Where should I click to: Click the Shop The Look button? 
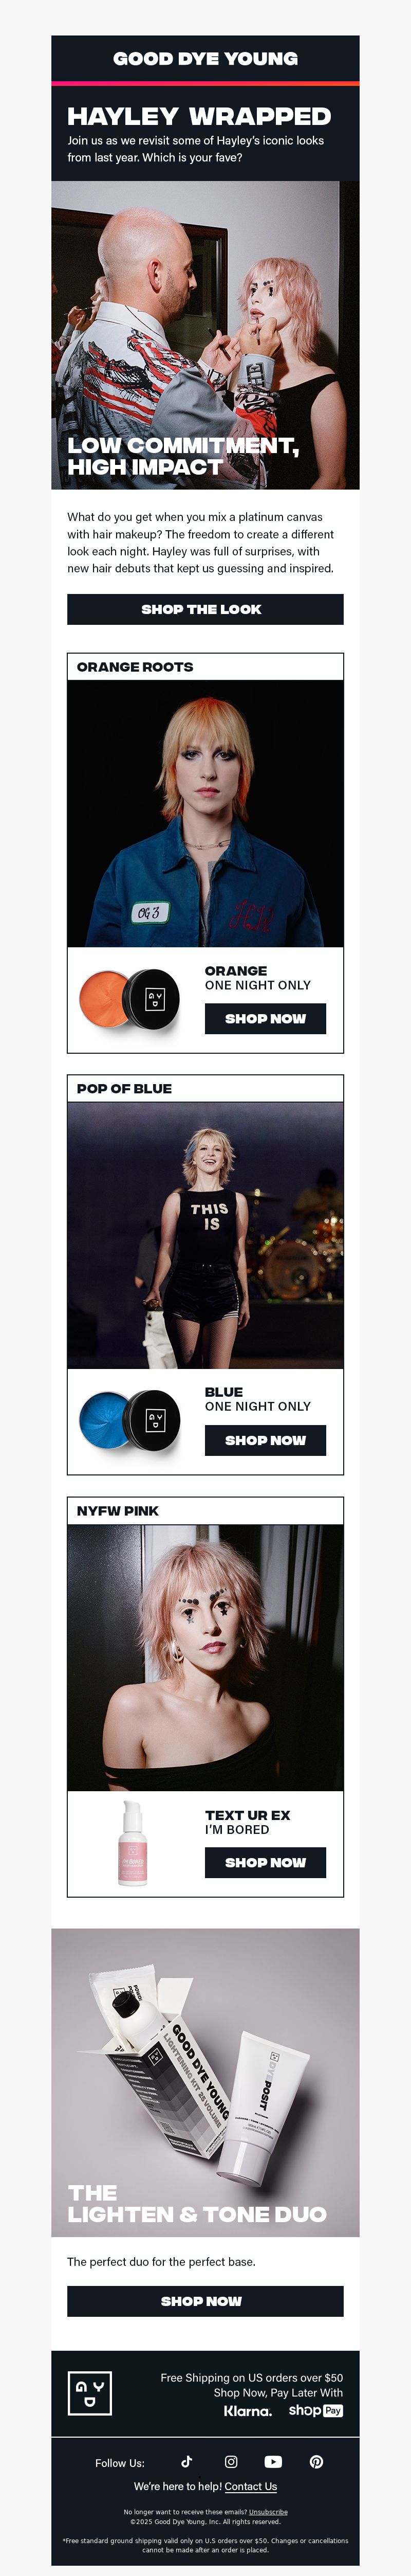coord(205,609)
